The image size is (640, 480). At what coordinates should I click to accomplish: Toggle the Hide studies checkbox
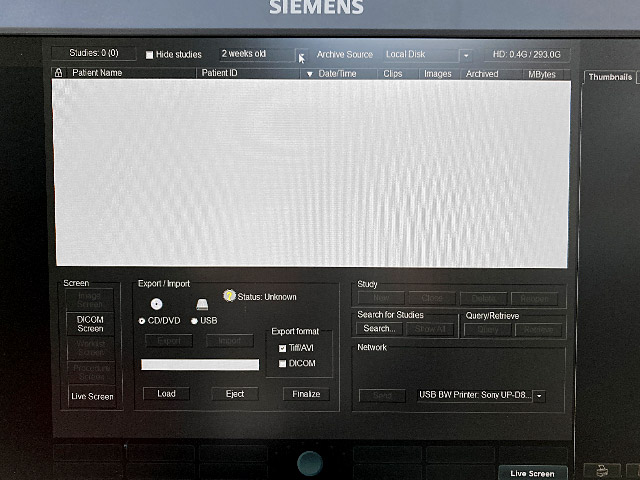pyautogui.click(x=149, y=55)
